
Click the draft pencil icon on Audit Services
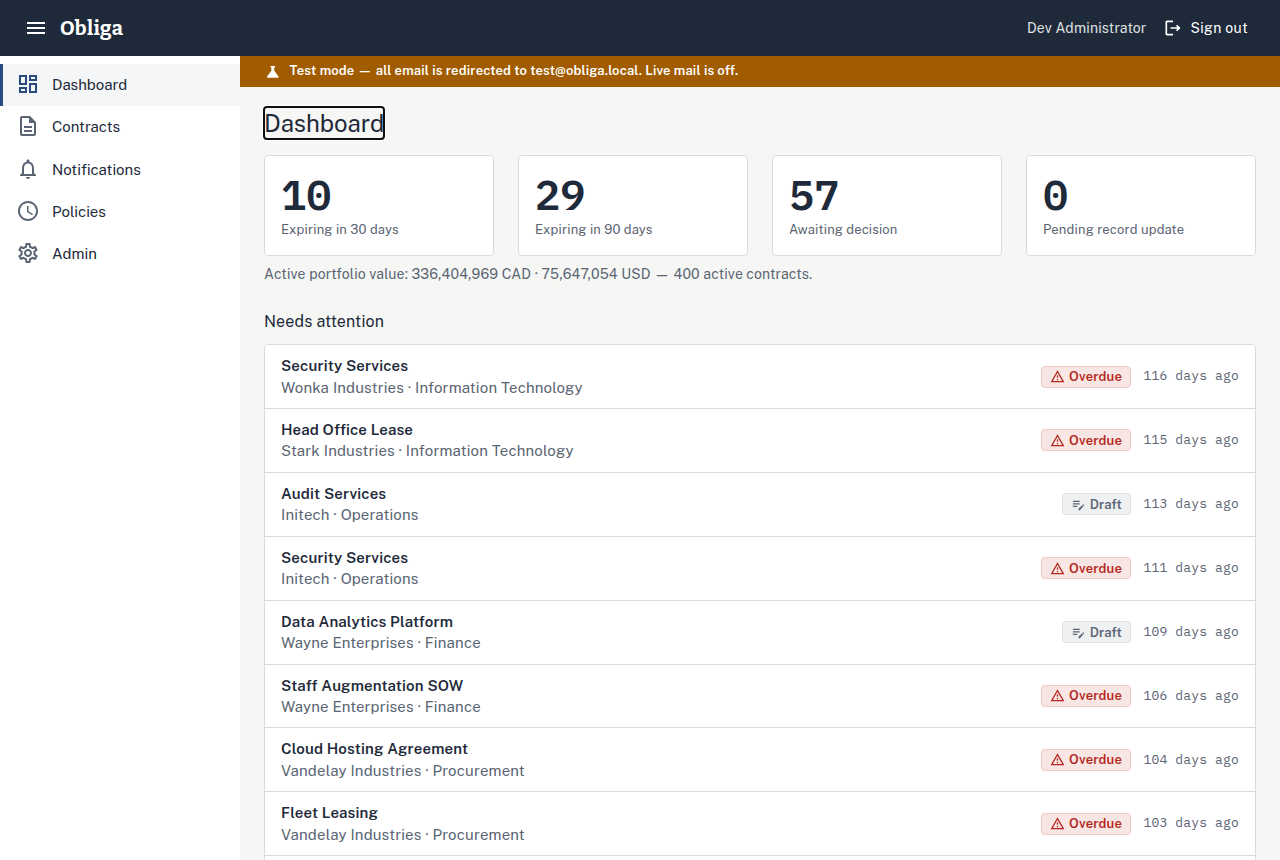(1078, 505)
